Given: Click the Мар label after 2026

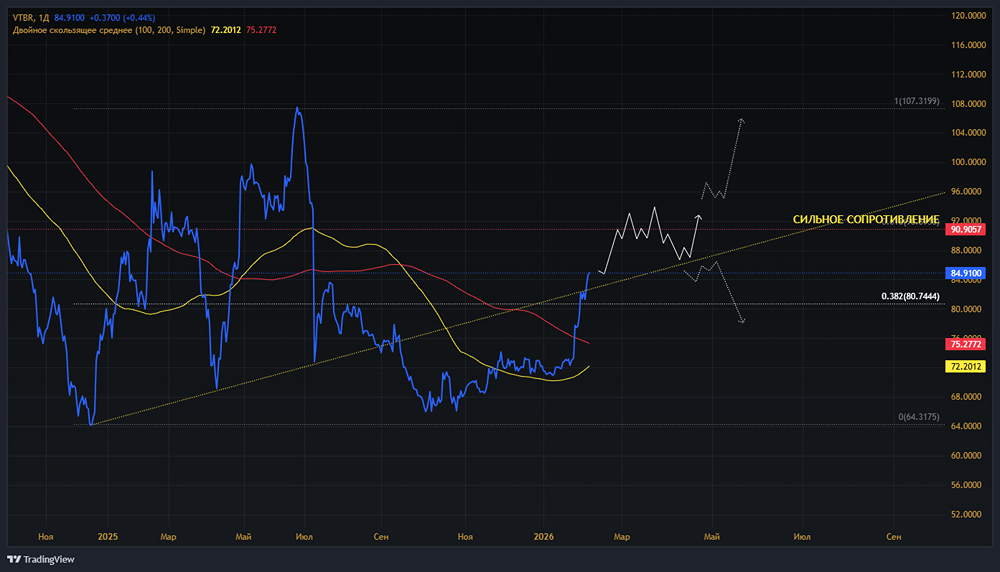Looking at the screenshot, I should 622,537.
